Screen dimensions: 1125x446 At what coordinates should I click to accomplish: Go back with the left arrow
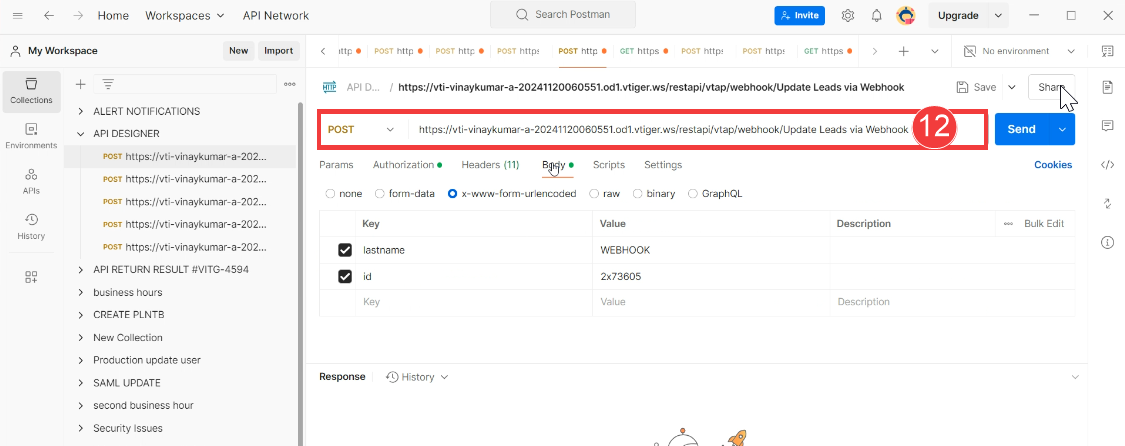(x=48, y=15)
